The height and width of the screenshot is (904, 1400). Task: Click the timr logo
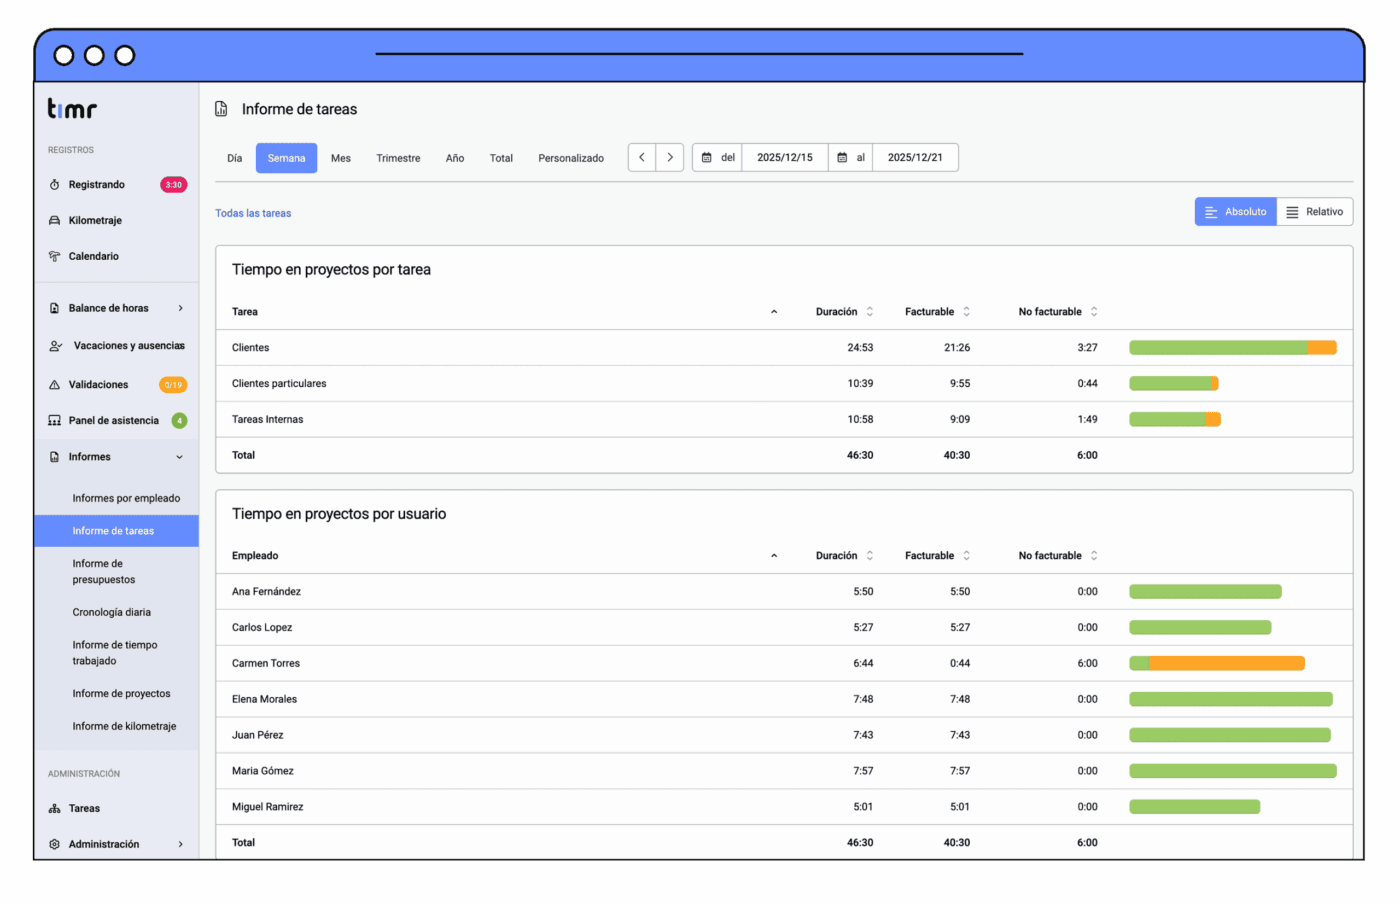72,109
